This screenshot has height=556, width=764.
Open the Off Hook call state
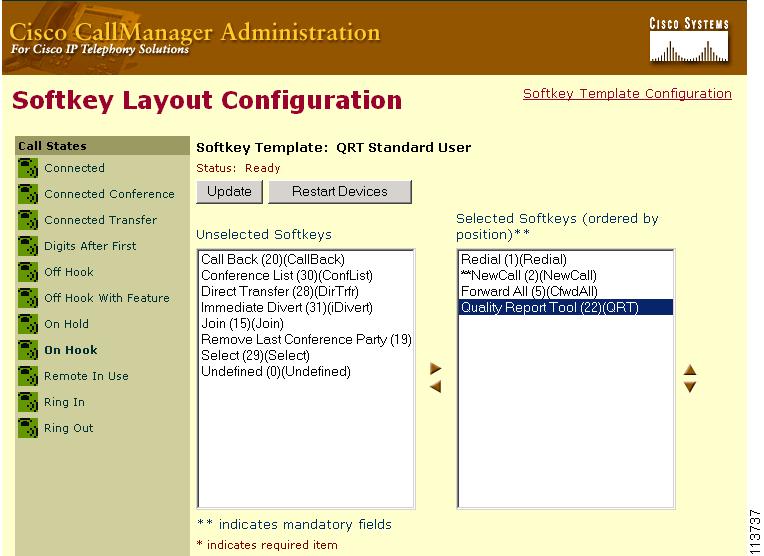[x=69, y=272]
